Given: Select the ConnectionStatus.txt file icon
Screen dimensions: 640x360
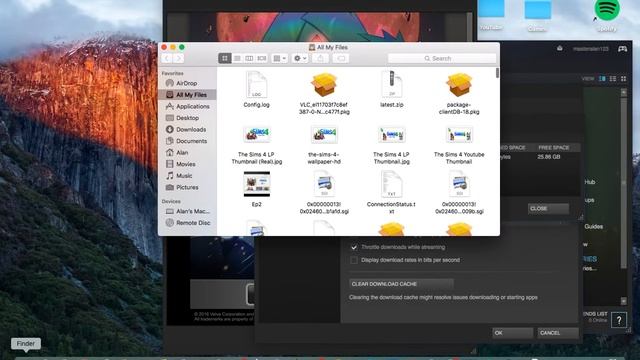Looking at the screenshot, I should pos(391,184).
